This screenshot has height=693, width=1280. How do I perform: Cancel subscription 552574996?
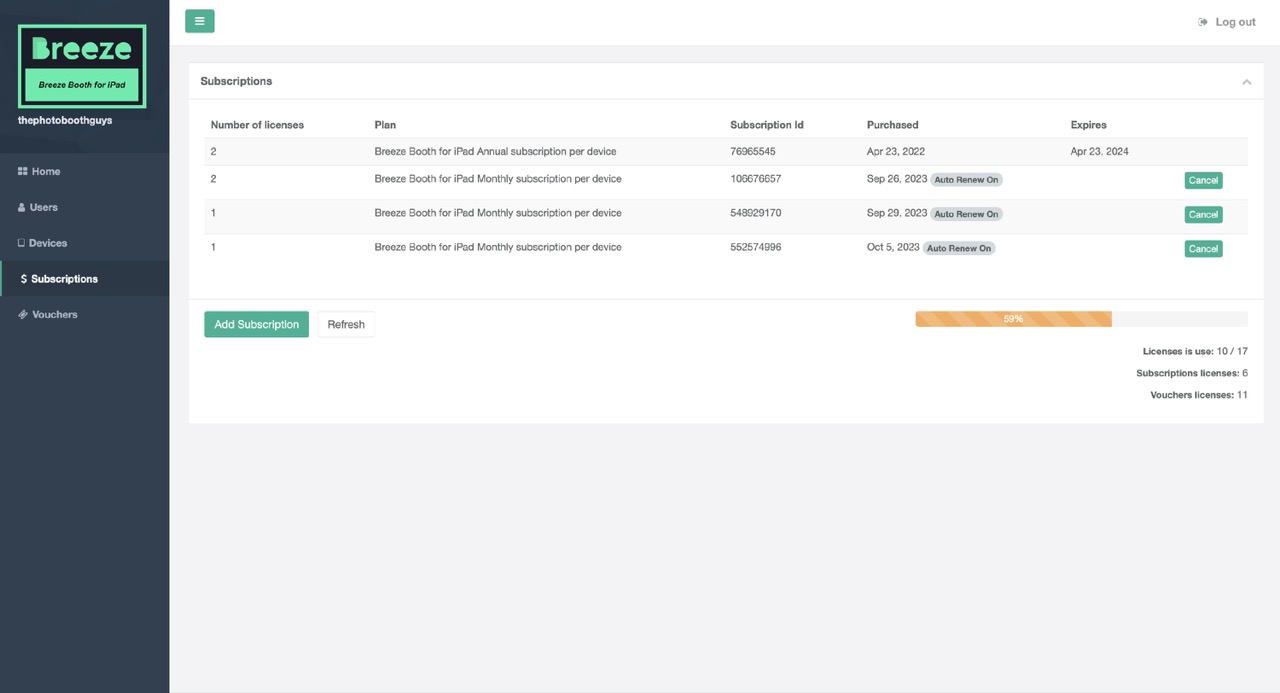coord(1203,249)
